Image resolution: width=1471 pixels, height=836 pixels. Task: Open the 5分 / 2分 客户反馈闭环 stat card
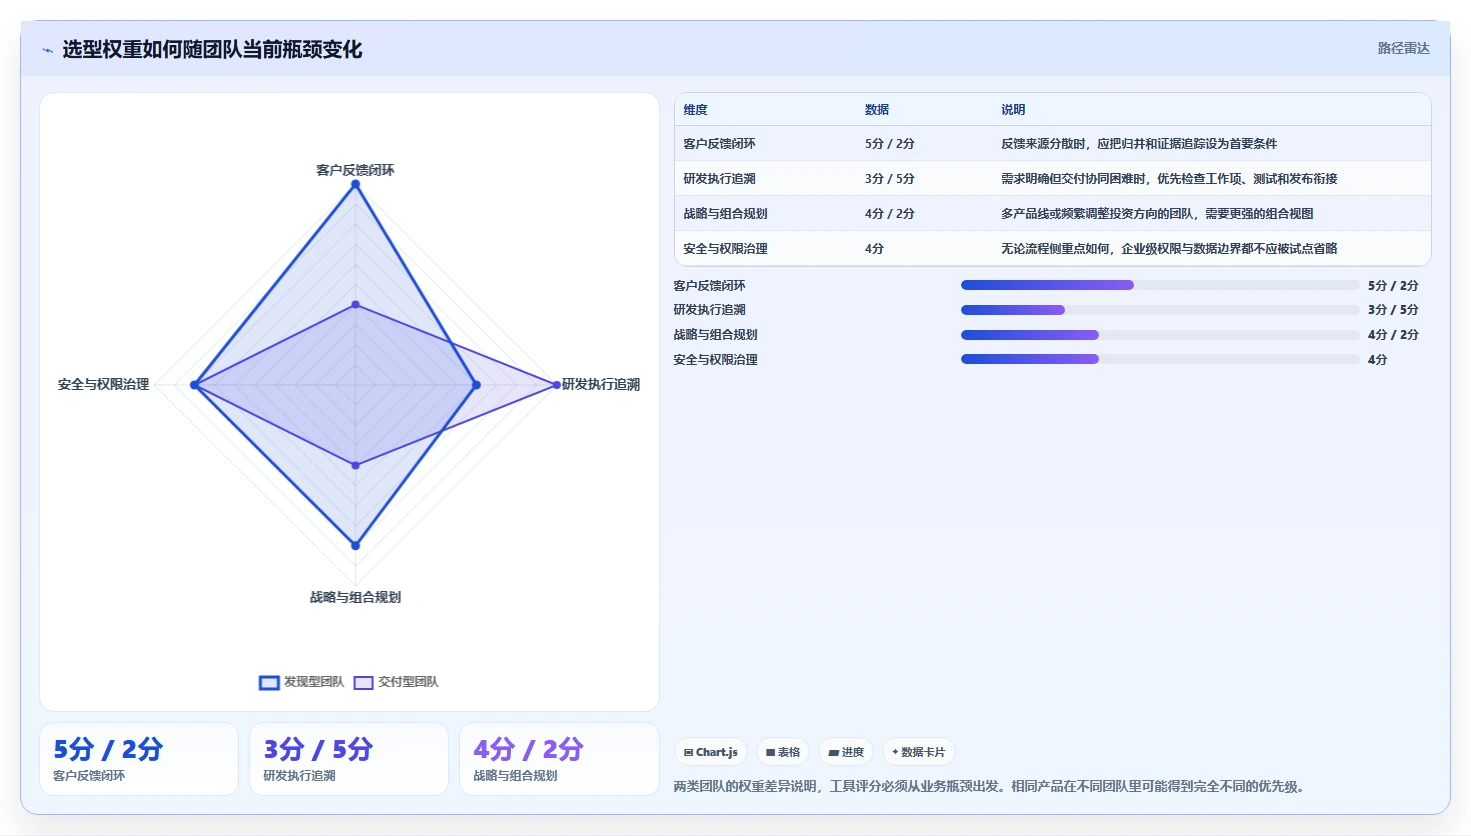pyautogui.click(x=139, y=759)
